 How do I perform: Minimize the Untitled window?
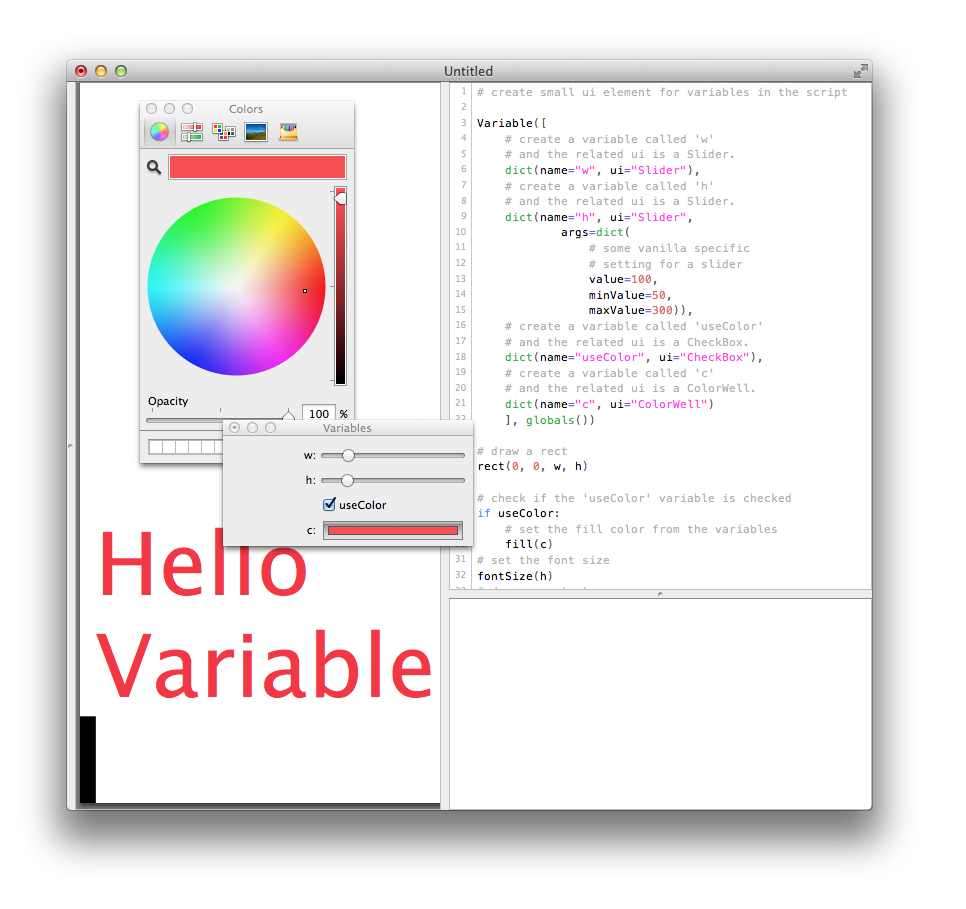click(x=101, y=71)
